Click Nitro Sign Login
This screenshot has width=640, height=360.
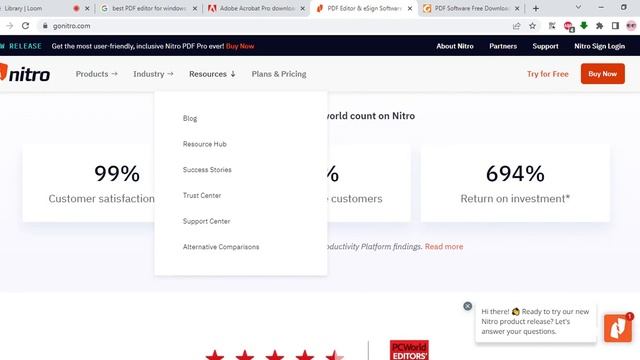[600, 46]
